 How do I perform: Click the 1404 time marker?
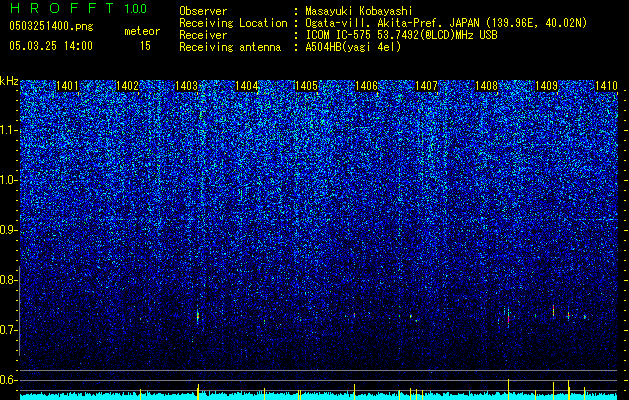247,86
